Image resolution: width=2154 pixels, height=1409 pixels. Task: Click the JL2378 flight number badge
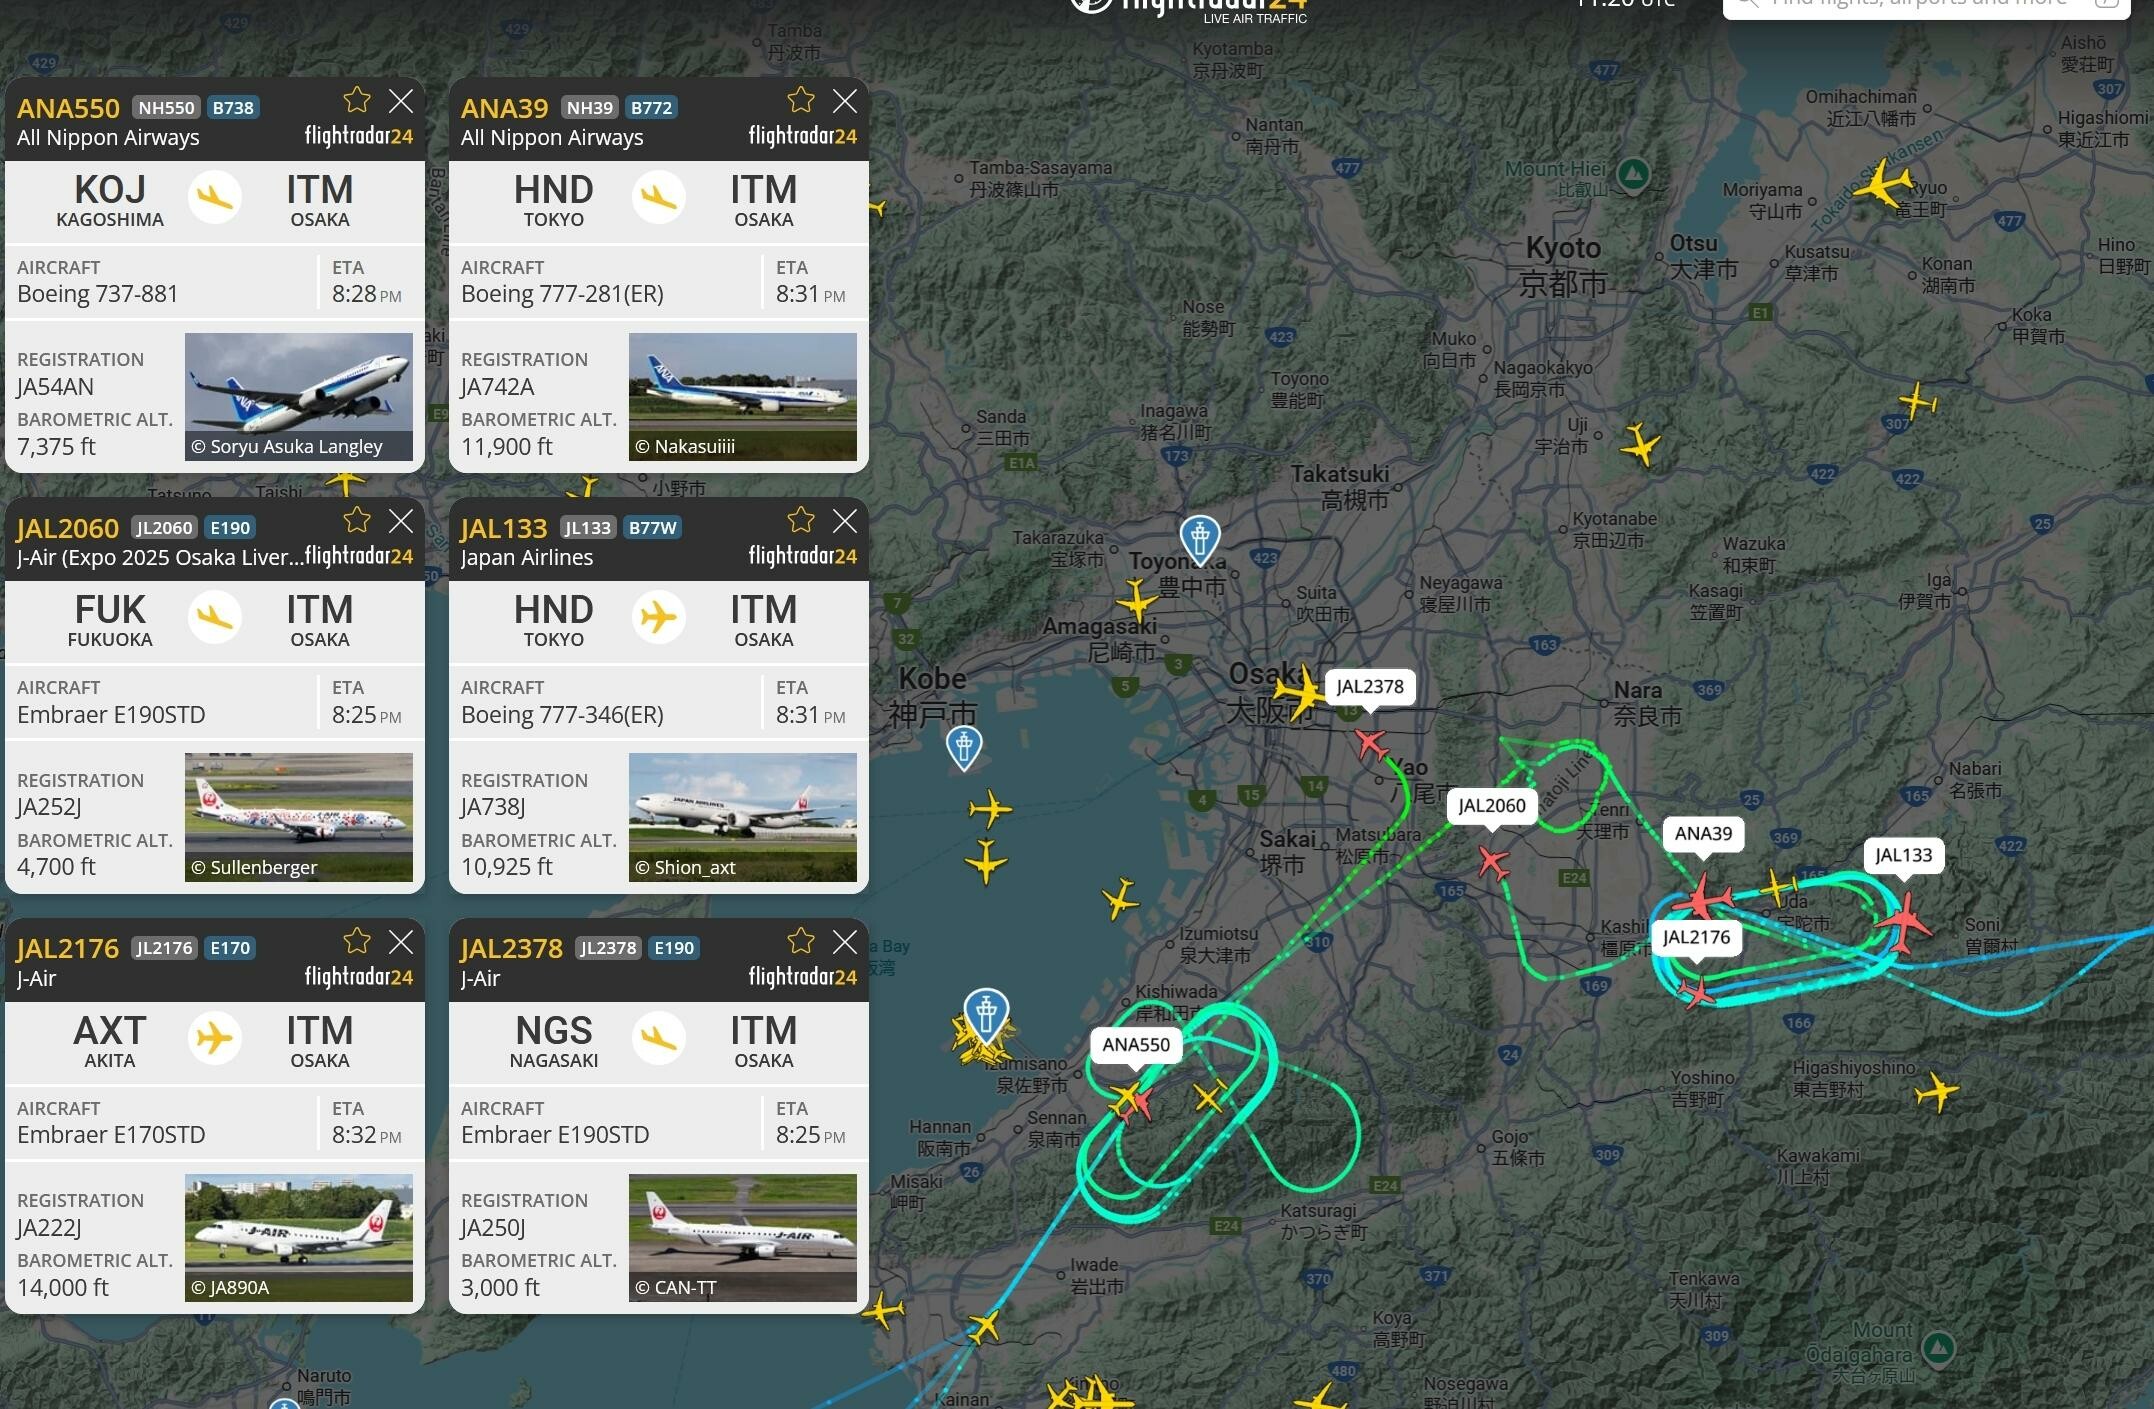pyautogui.click(x=608, y=947)
